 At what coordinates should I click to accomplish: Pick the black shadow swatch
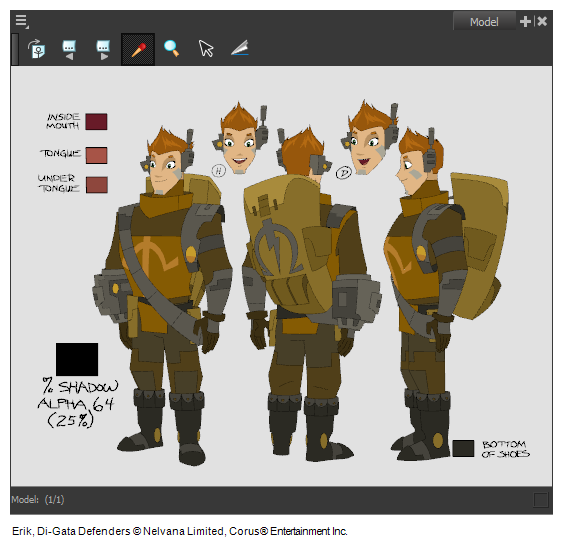tap(77, 359)
